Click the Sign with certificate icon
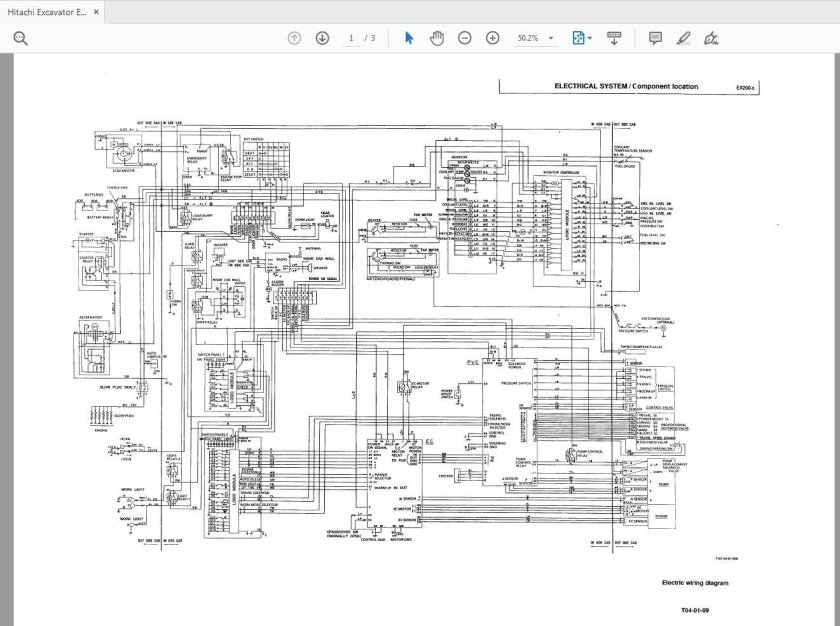 [x=711, y=40]
